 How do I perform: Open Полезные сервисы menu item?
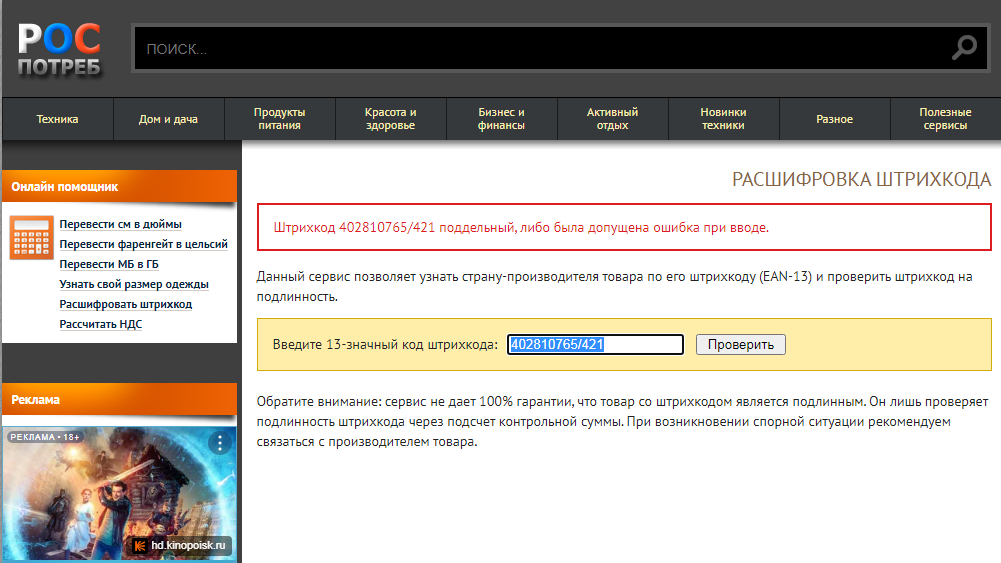point(945,119)
